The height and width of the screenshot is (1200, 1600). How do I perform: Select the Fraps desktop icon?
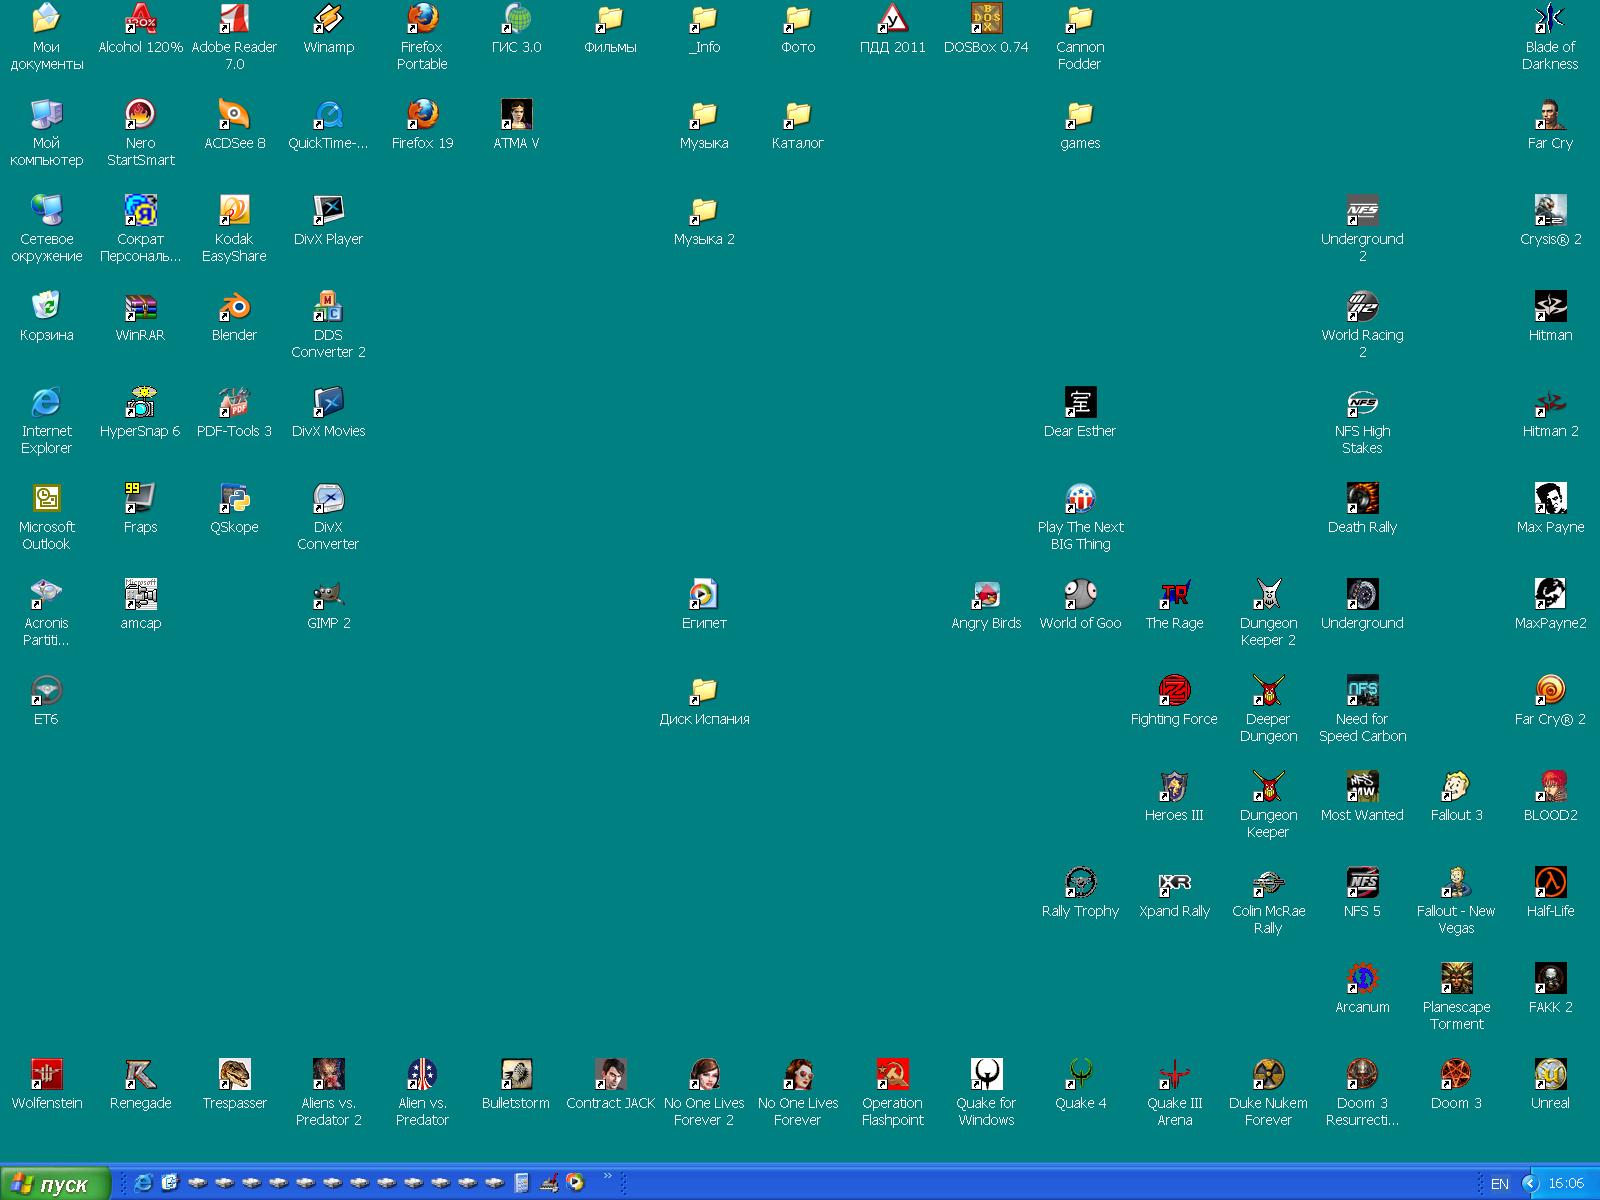[140, 498]
